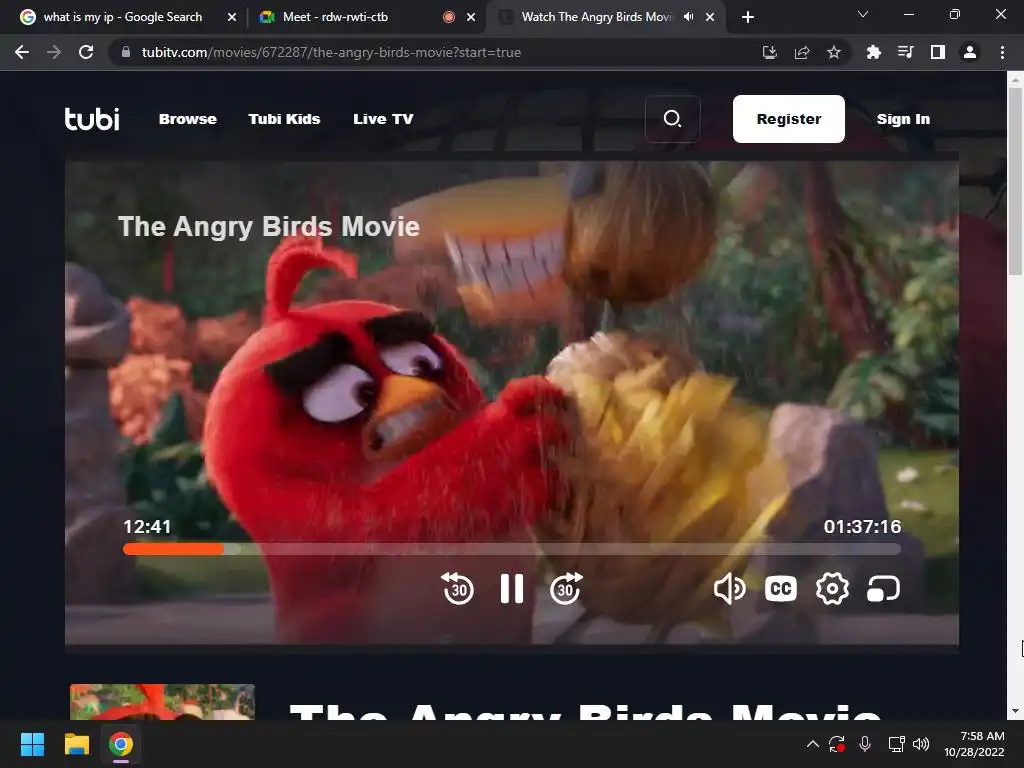Open the tab search chevron
The image size is (1024, 768).
tap(863, 14)
